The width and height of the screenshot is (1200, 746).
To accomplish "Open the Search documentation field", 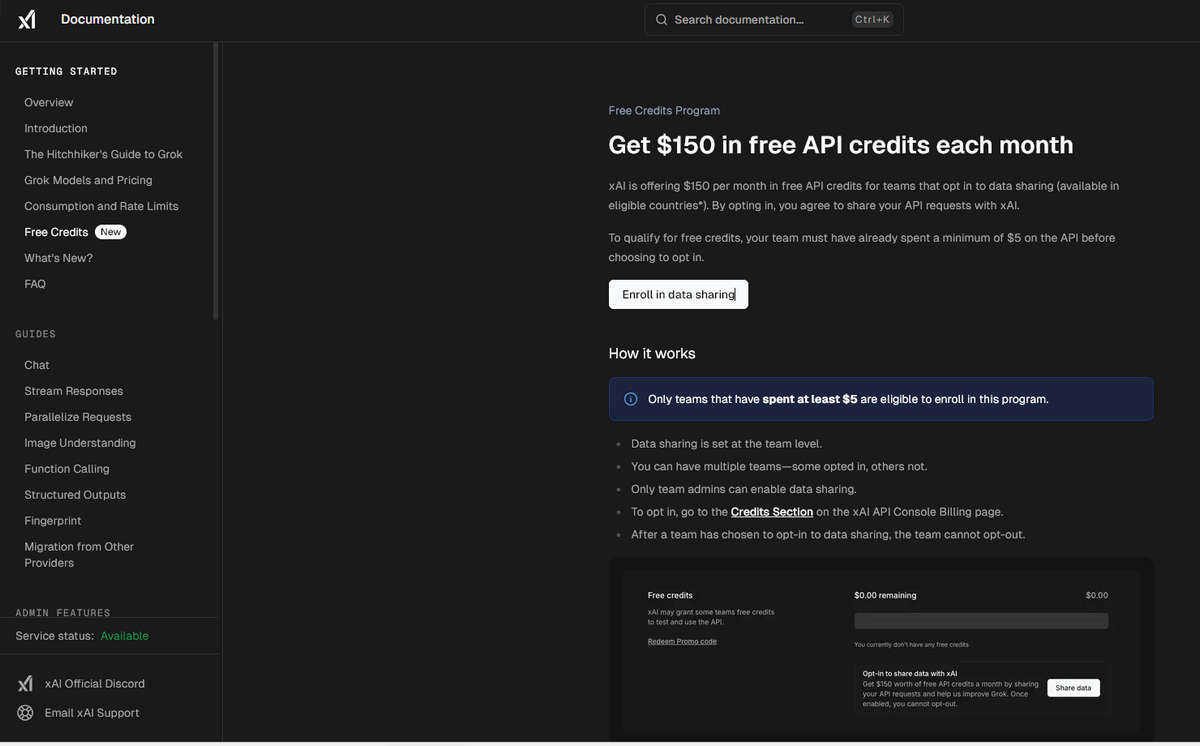I will point(774,20).
